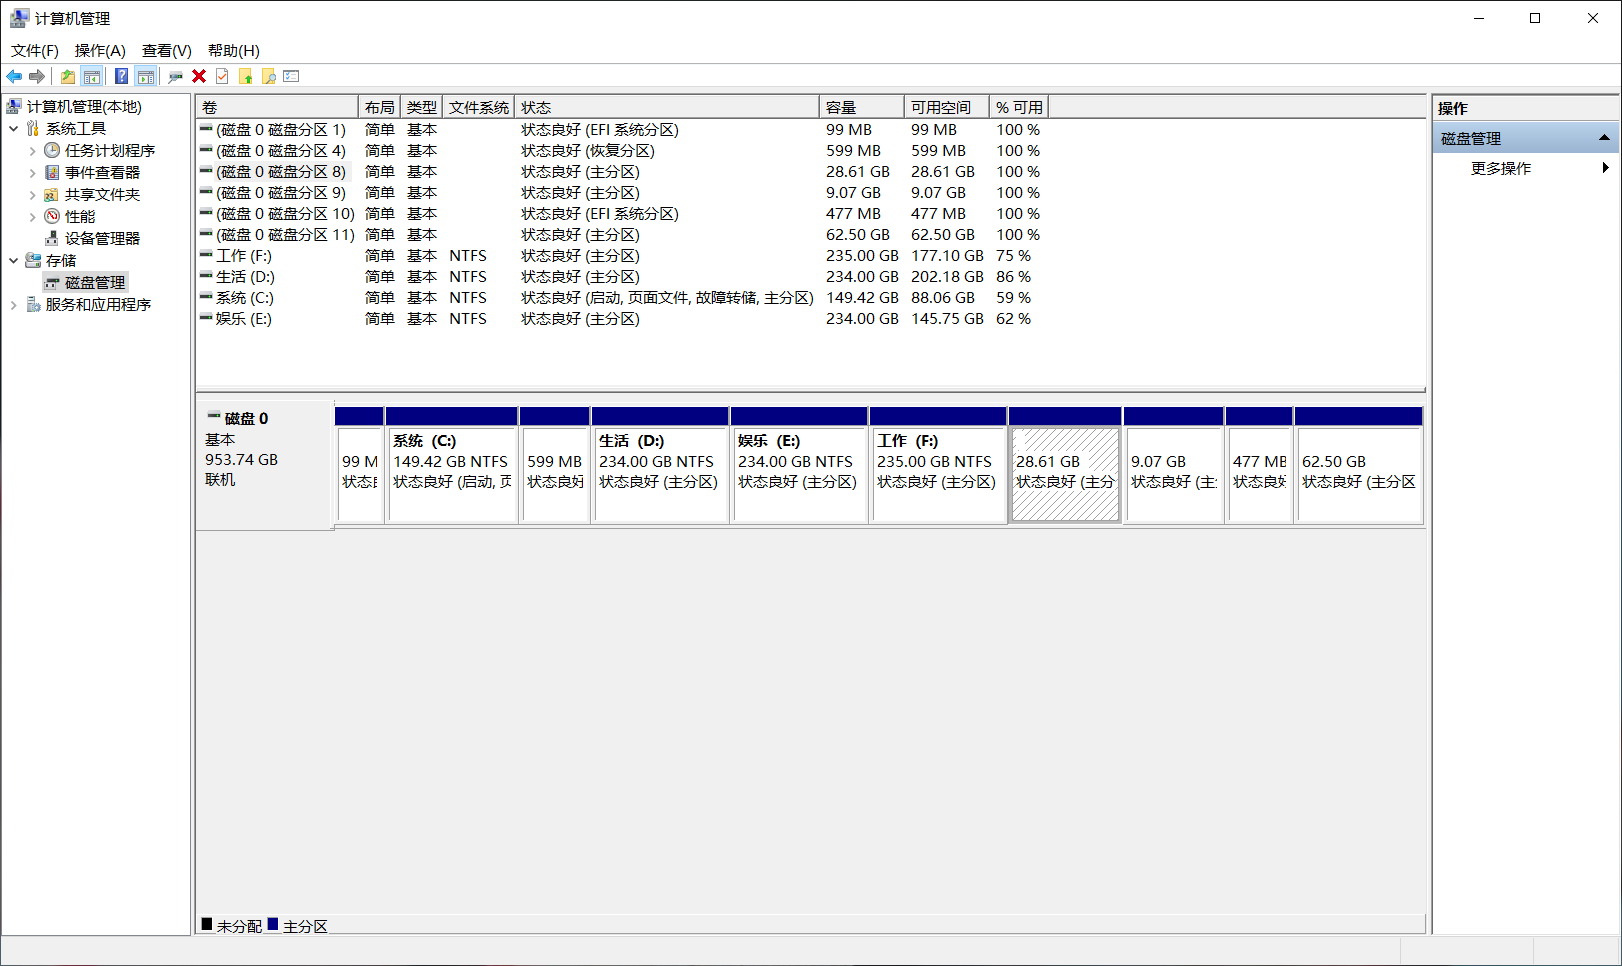Select the 62.50 GB partition block

click(1359, 465)
